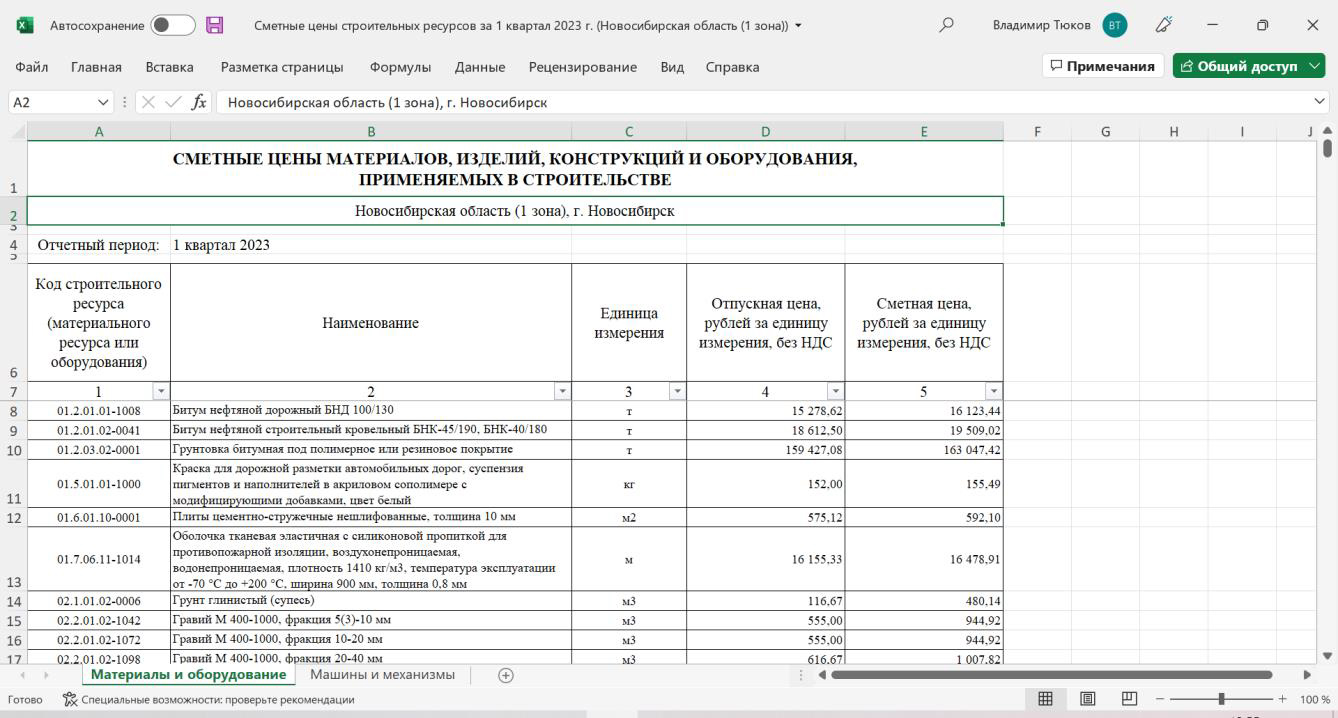Click the vertical scrollbar thumb
The width and height of the screenshot is (1338, 718).
click(1327, 148)
